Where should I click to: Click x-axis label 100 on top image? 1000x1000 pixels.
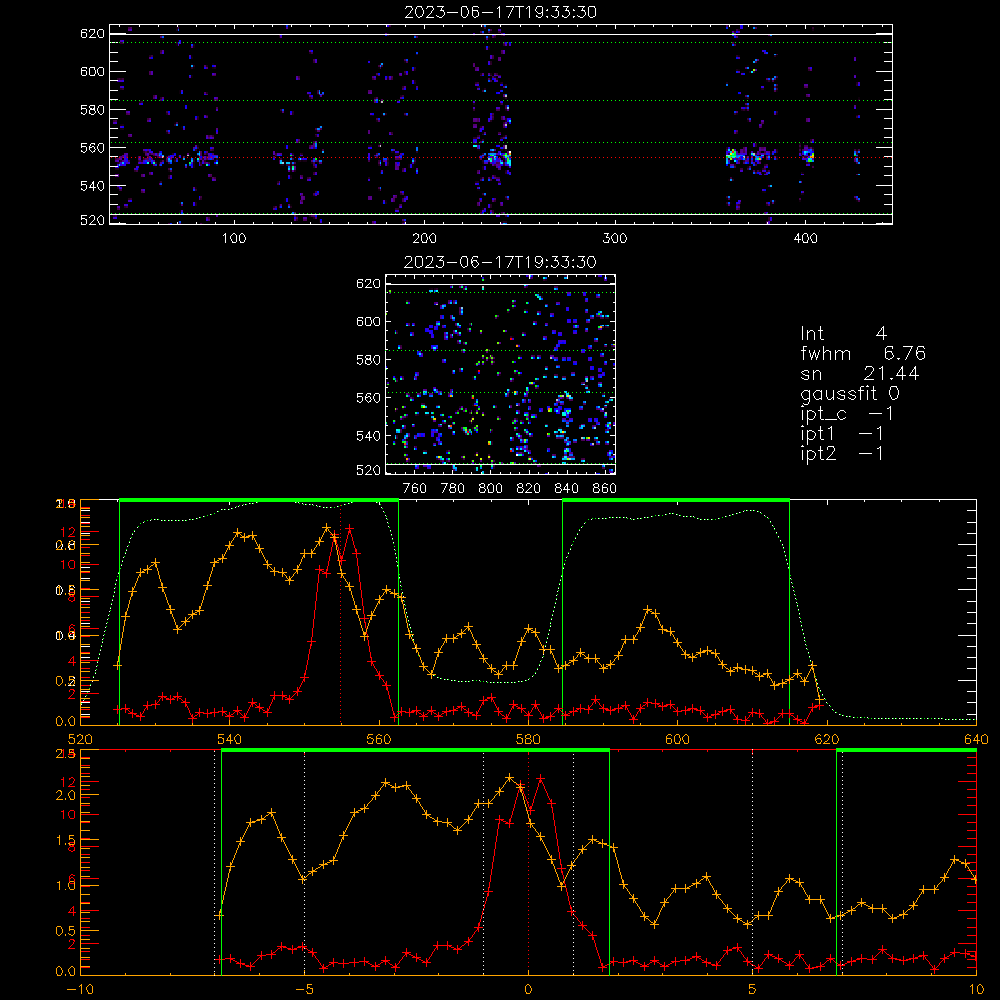click(234, 239)
